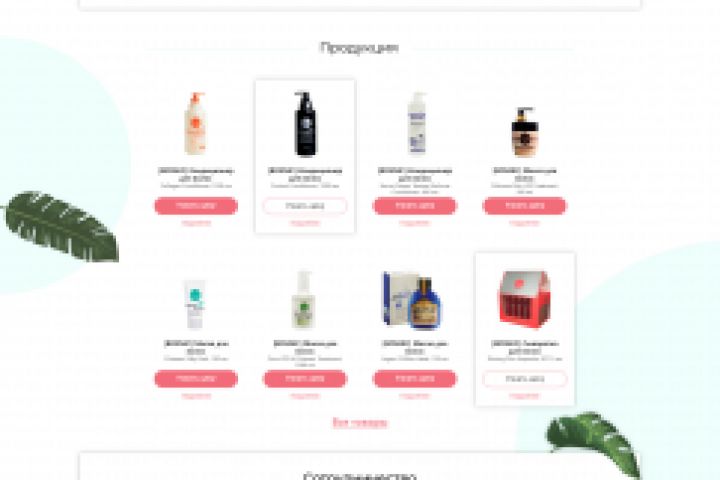Open product title of the black pump bottle
Screen dimensions: 720x480
305,174
